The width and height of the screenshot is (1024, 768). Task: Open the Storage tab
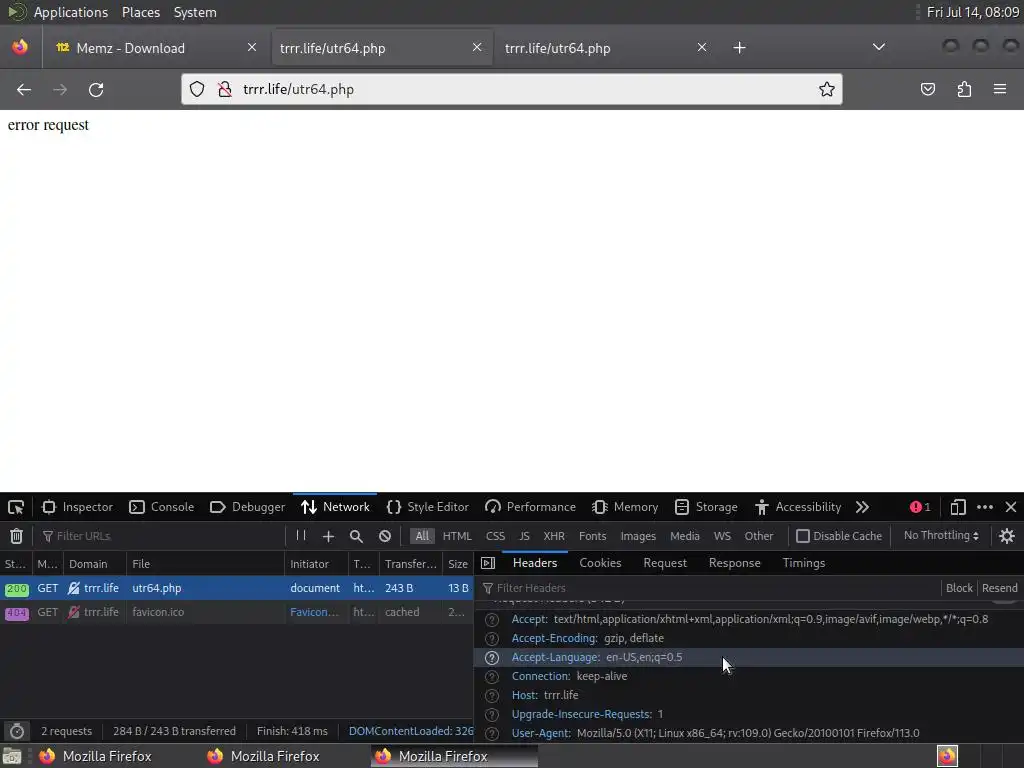[706, 507]
